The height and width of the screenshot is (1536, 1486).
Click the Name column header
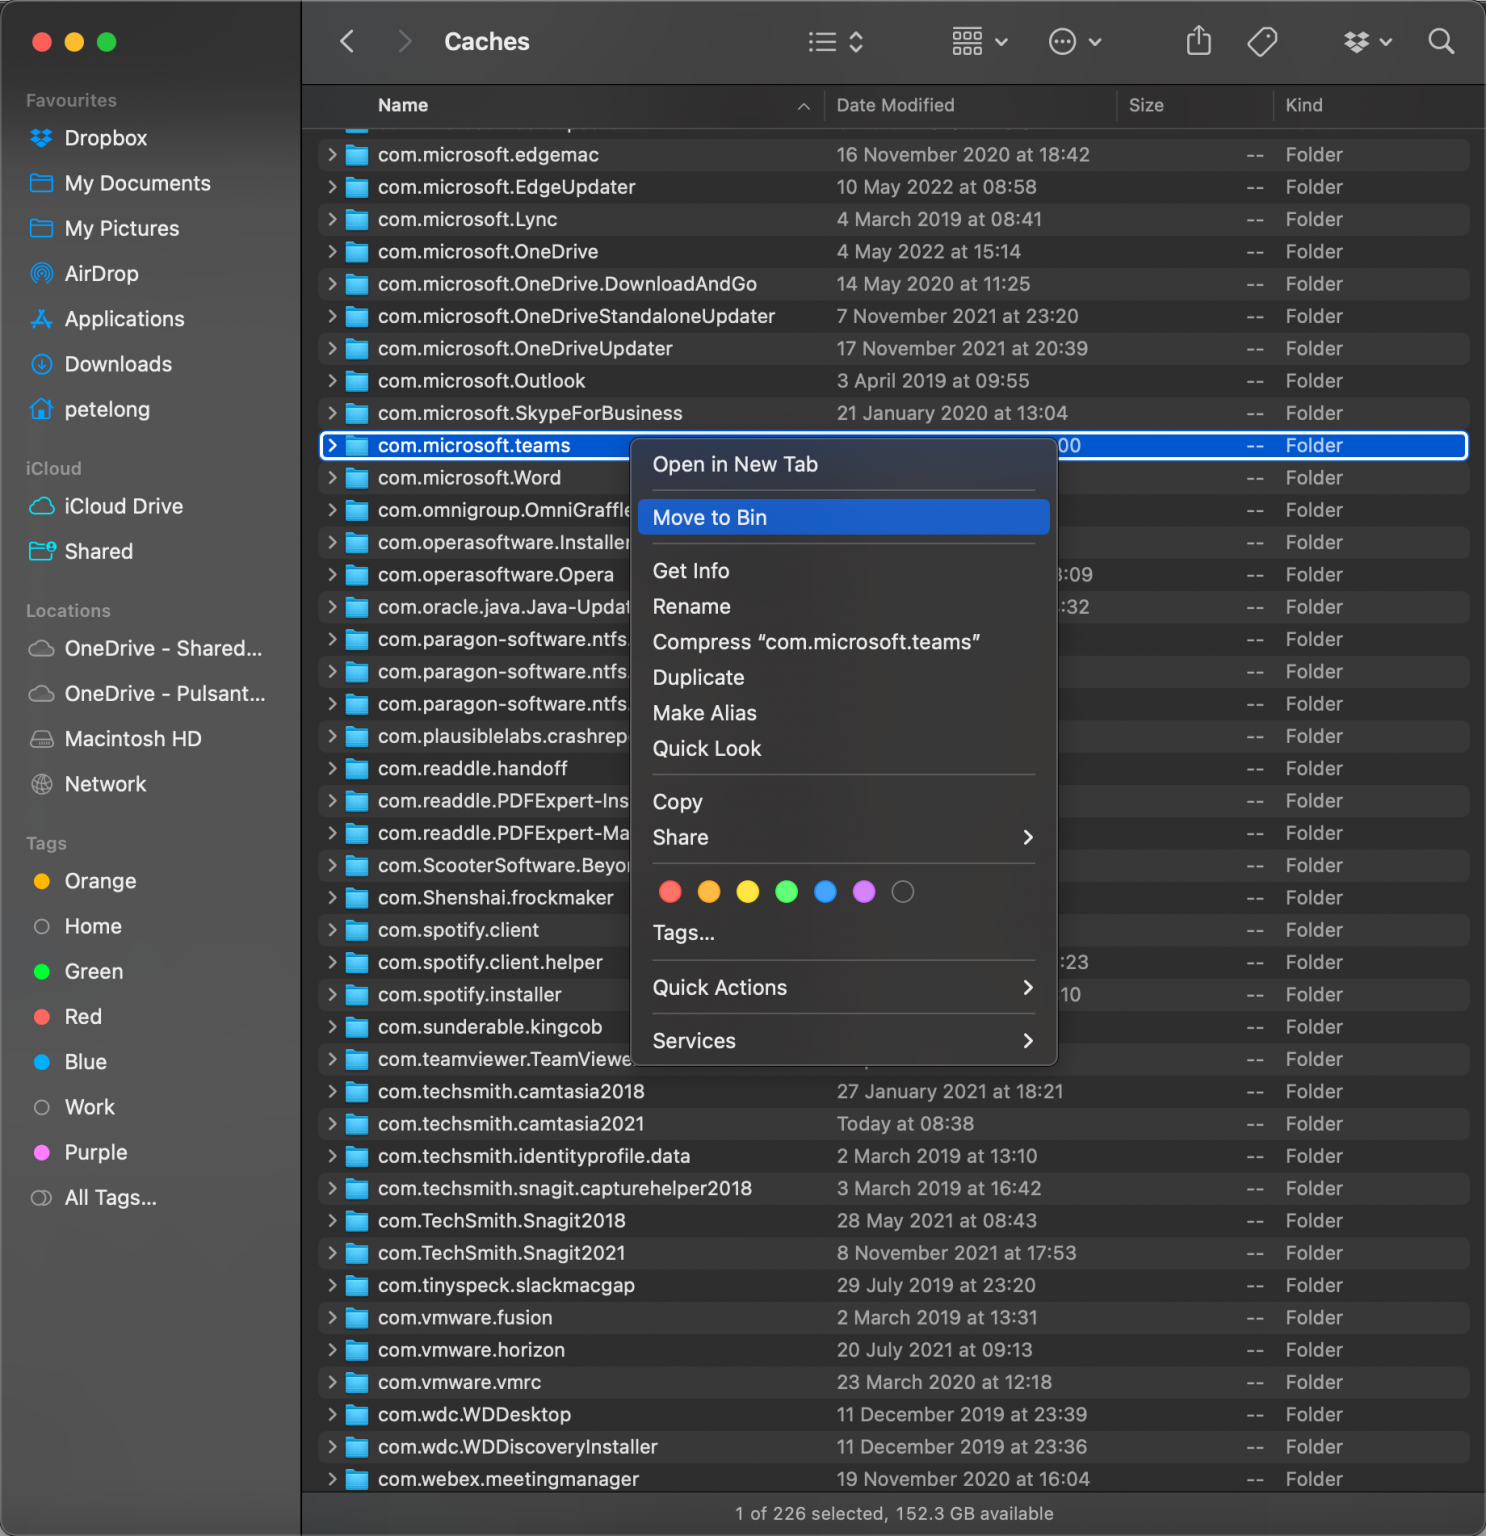[403, 105]
